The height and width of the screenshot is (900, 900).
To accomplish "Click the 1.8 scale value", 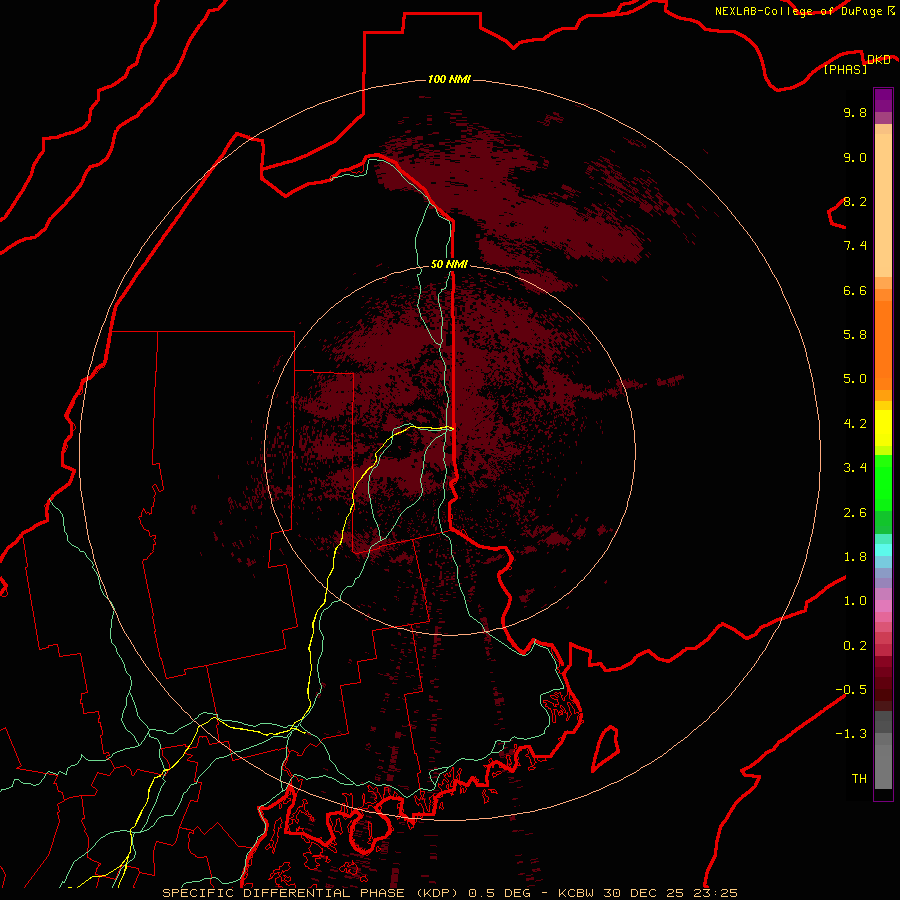I will coord(855,557).
